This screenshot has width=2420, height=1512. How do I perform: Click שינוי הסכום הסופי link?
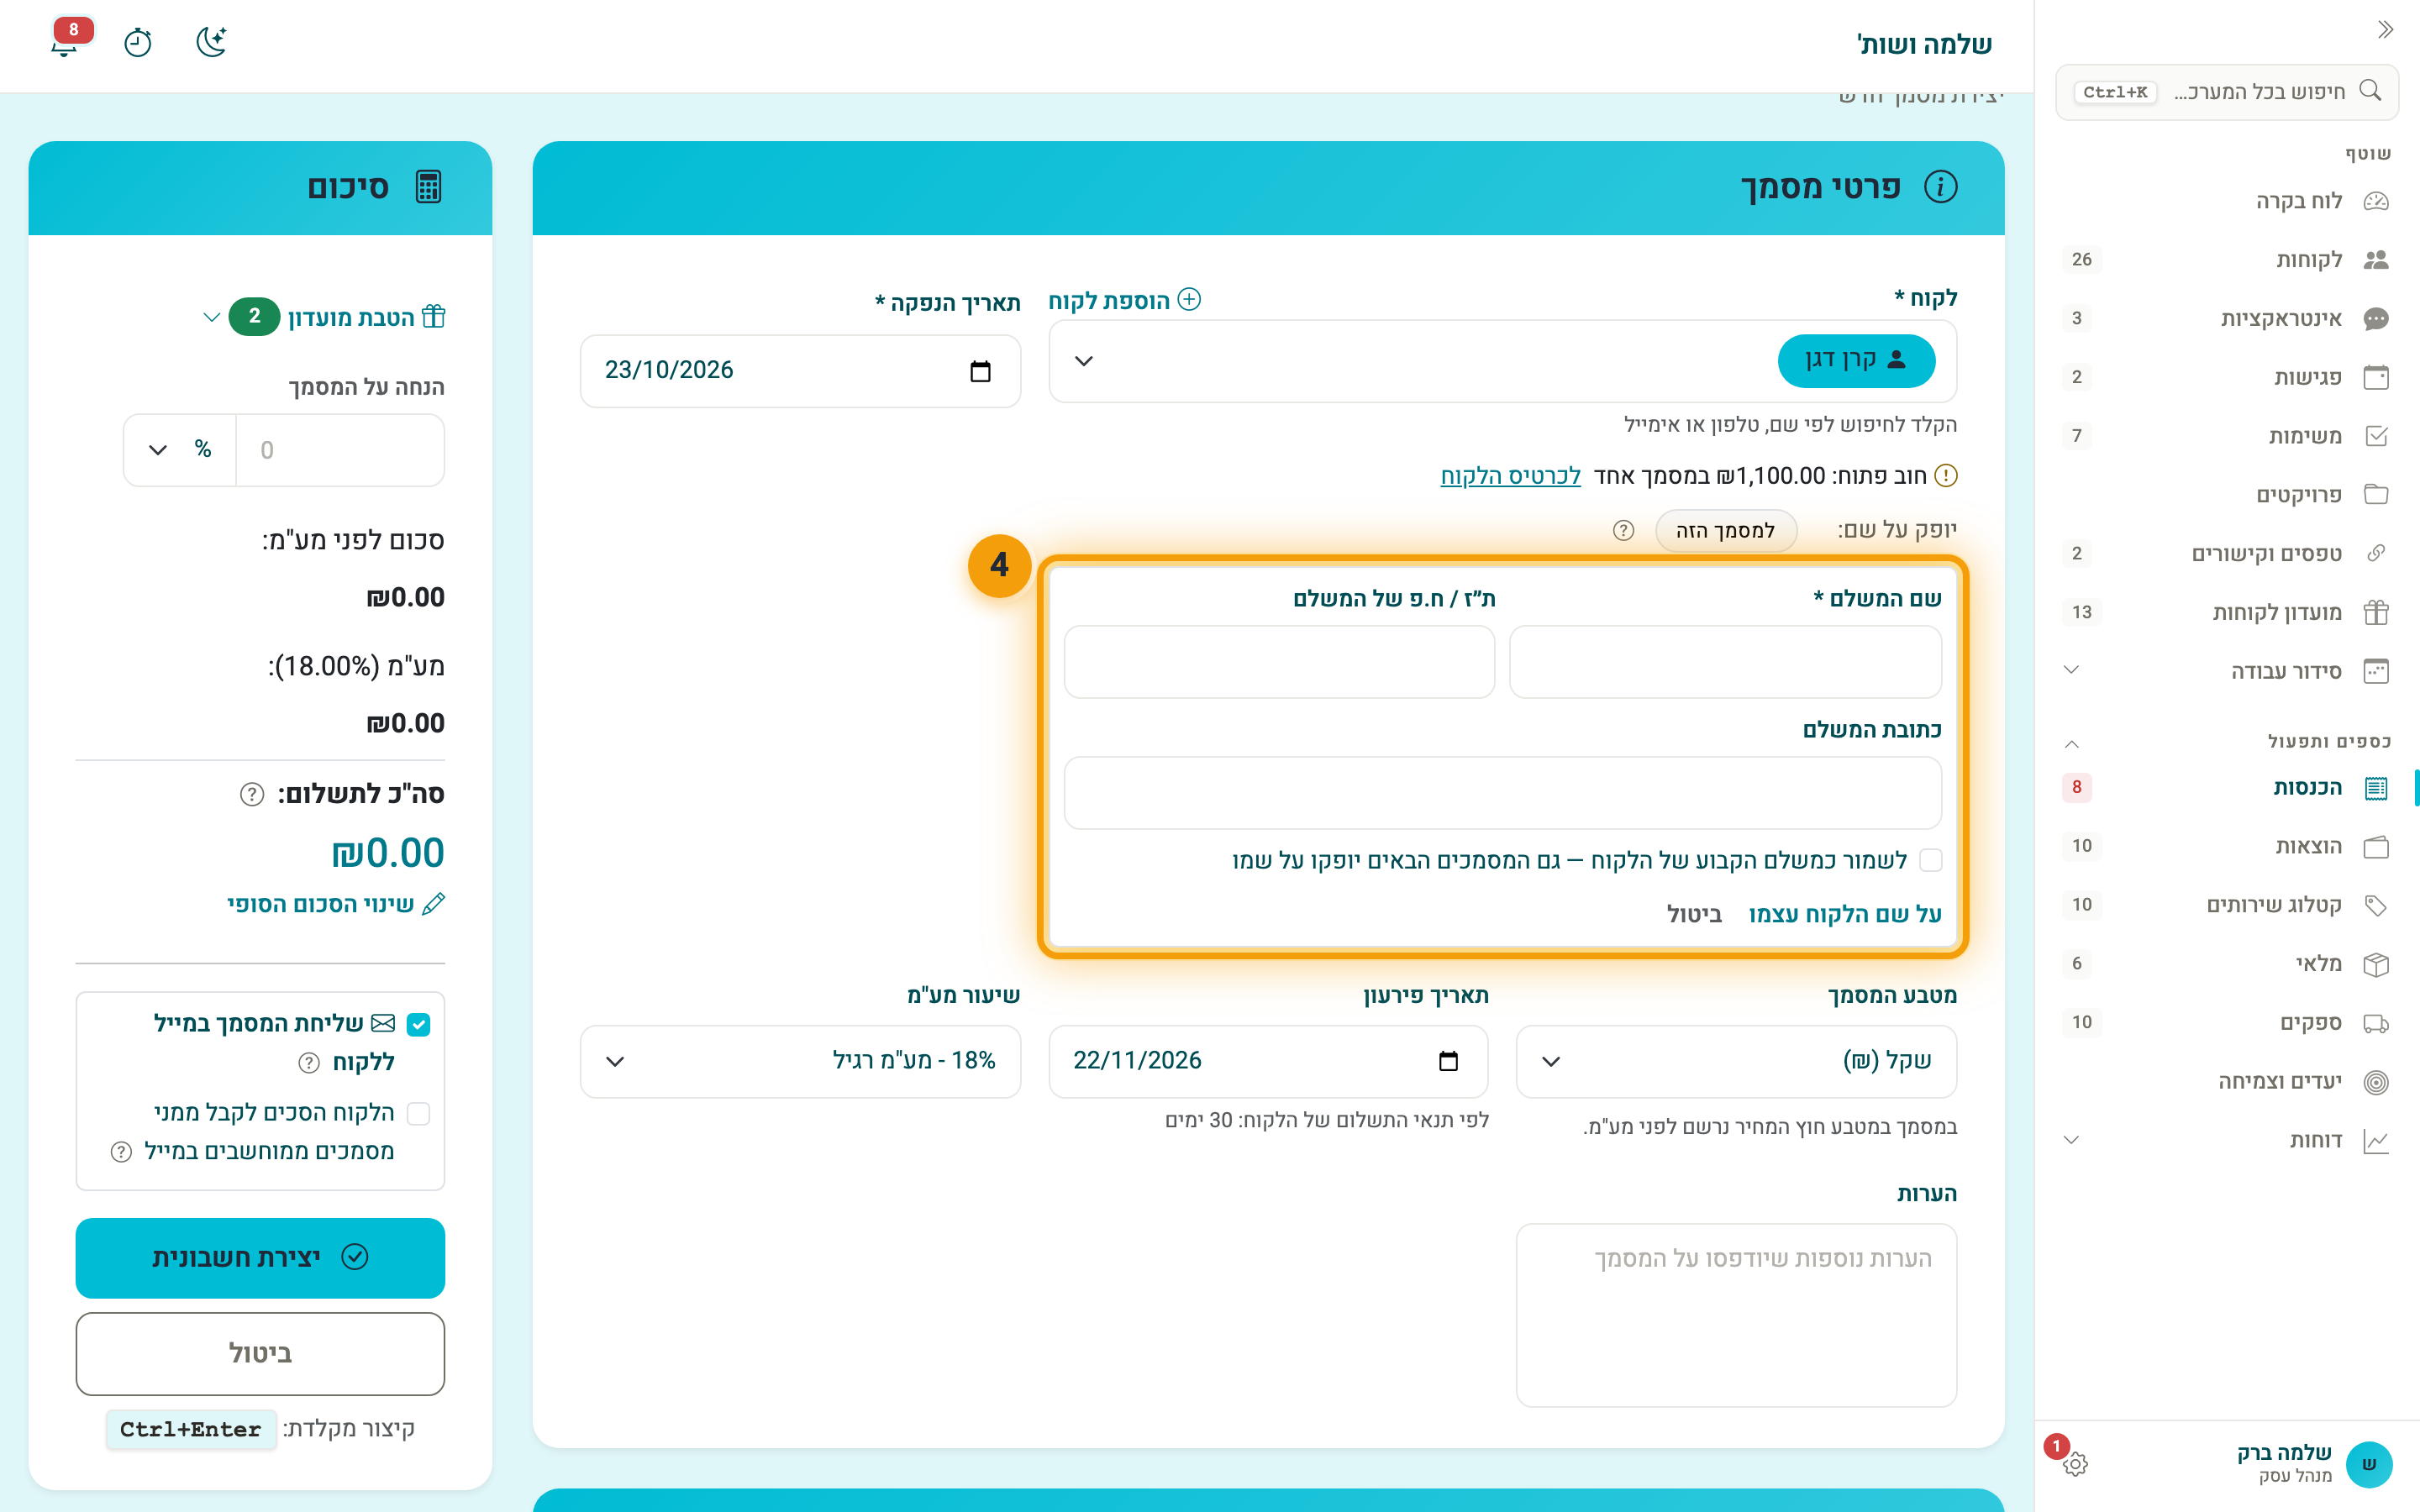point(335,904)
